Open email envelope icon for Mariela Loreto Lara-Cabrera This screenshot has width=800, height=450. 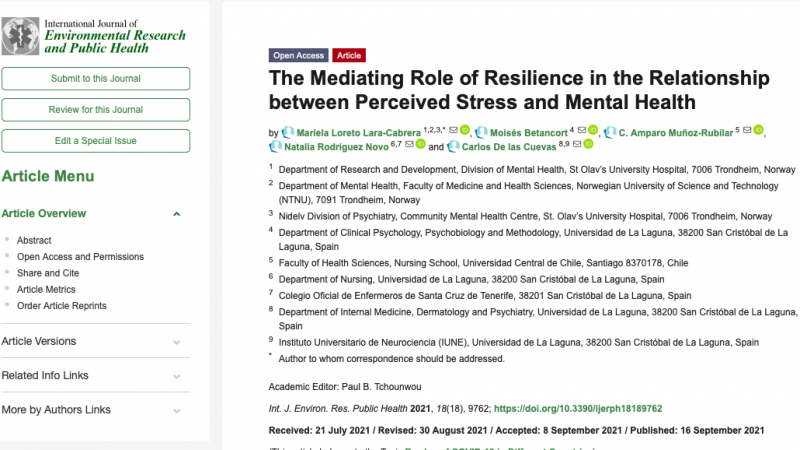453,131
